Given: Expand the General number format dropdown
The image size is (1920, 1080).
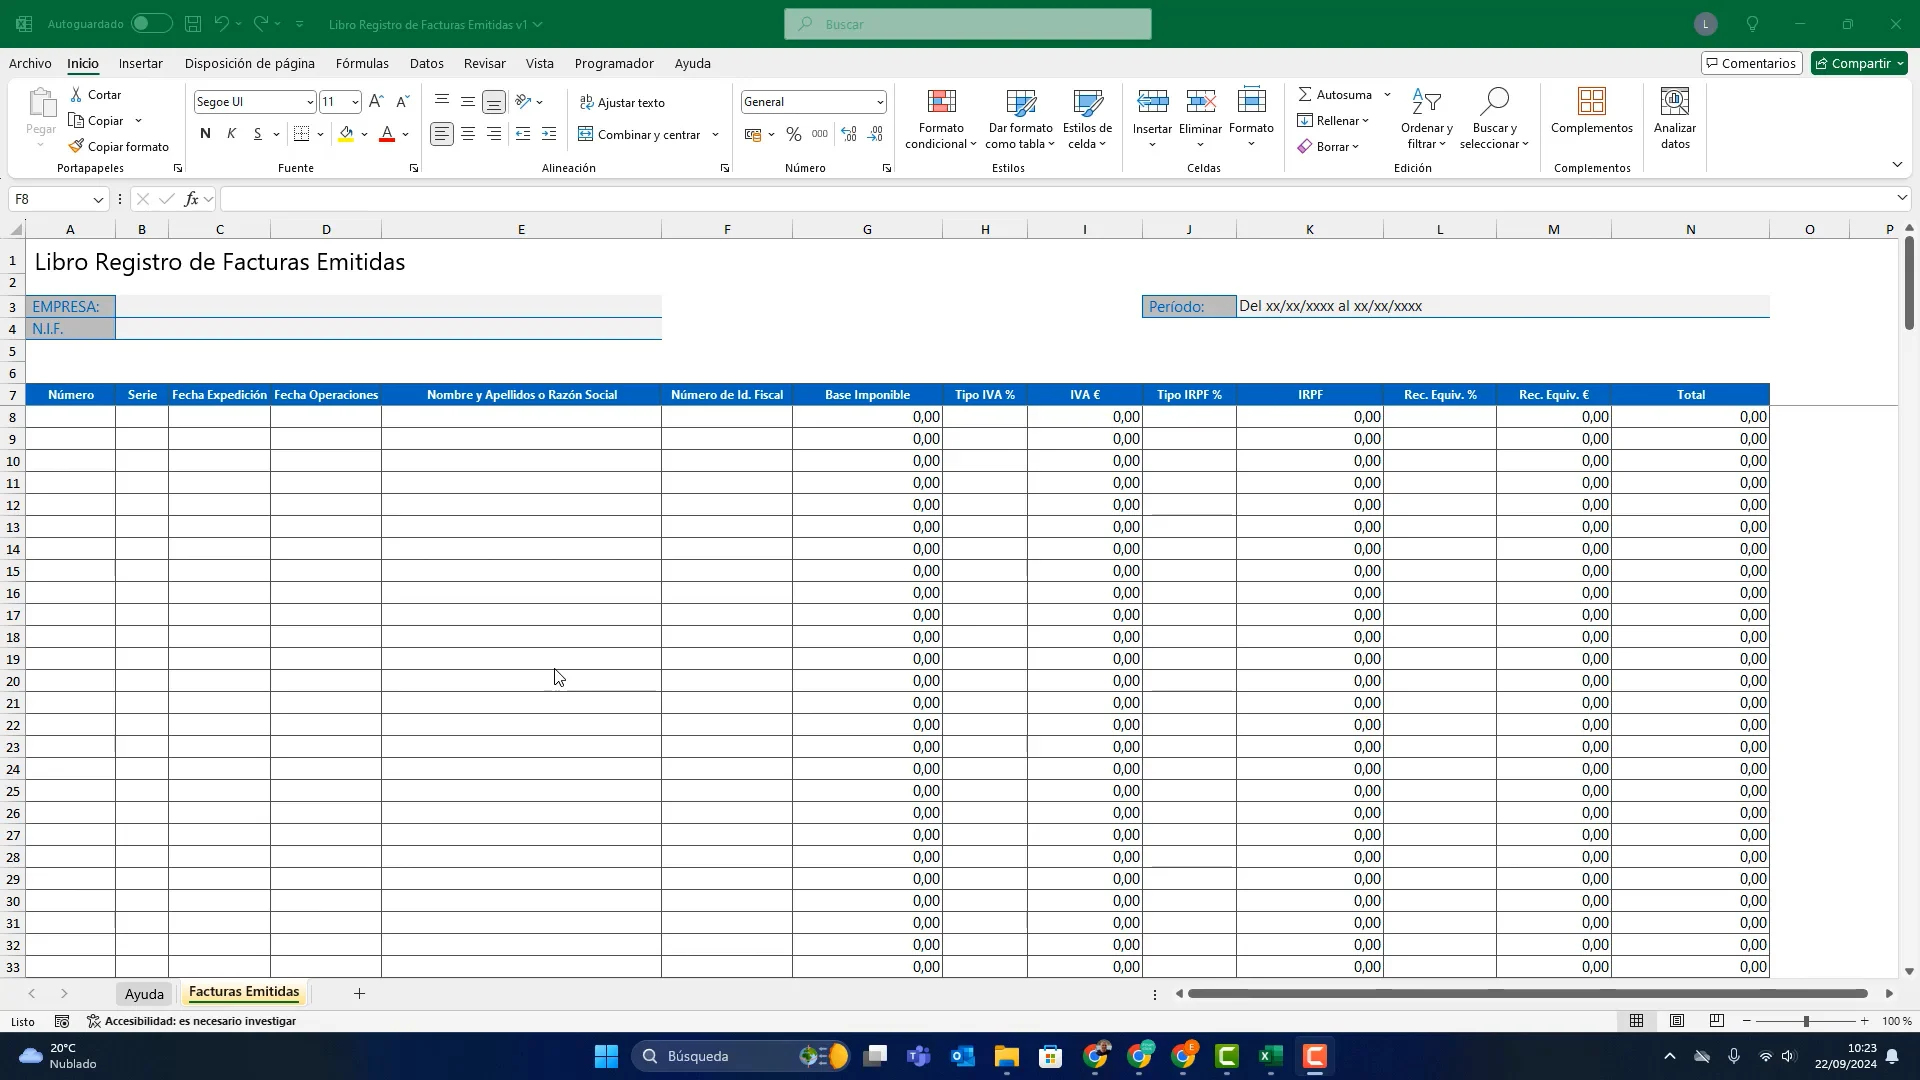Looking at the screenshot, I should [880, 102].
